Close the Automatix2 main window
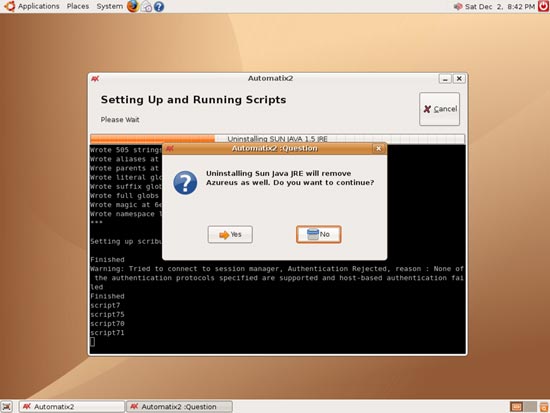Screen dimensions: 550x413 click(x=459, y=79)
